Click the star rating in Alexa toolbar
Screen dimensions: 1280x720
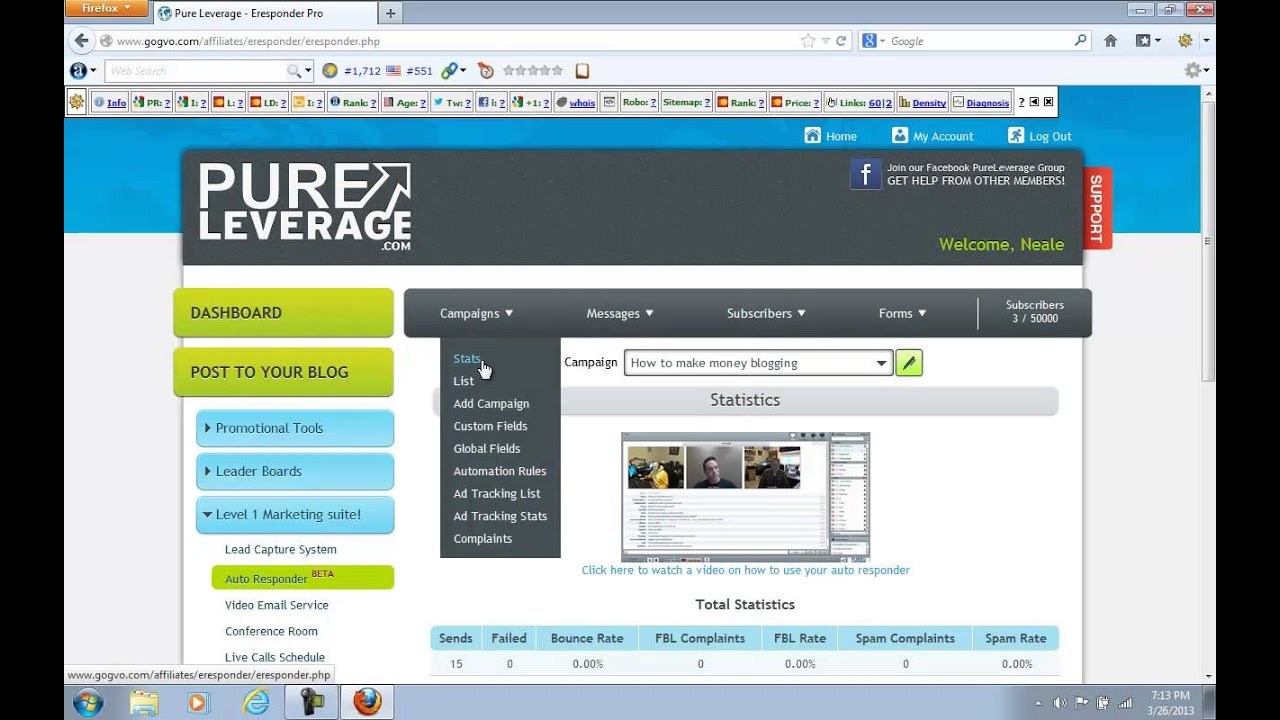click(533, 71)
